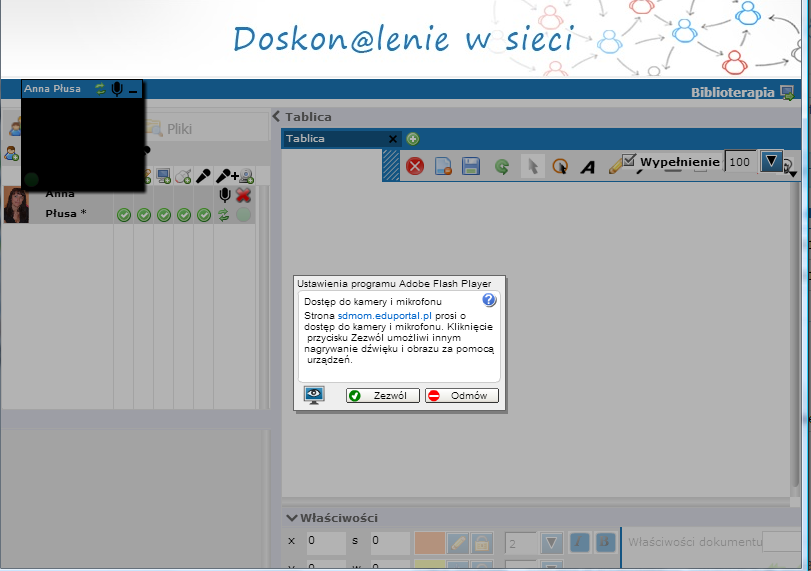Select the pointer arrow tool
The height and width of the screenshot is (571, 811).
point(533,167)
